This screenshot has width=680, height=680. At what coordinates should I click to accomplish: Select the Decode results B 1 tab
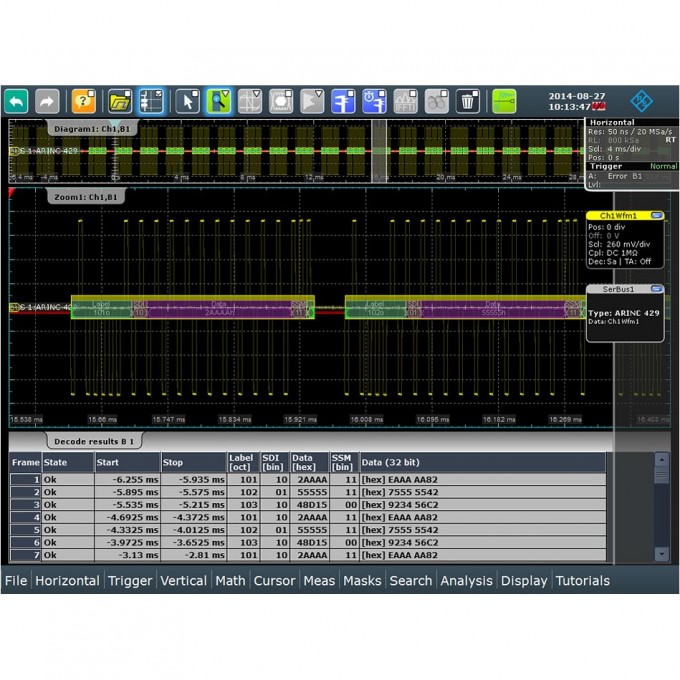coord(94,441)
